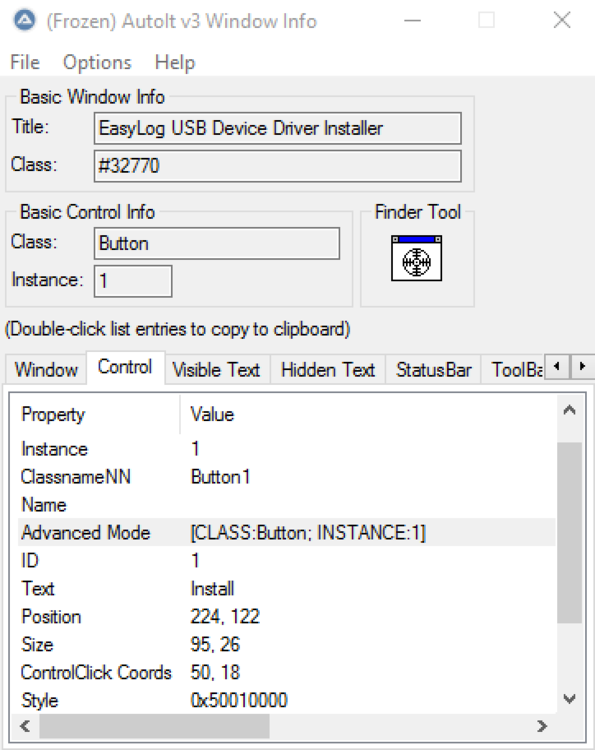The width and height of the screenshot is (595, 750).
Task: Click the Finder Tool crosshair icon
Action: (x=416, y=258)
